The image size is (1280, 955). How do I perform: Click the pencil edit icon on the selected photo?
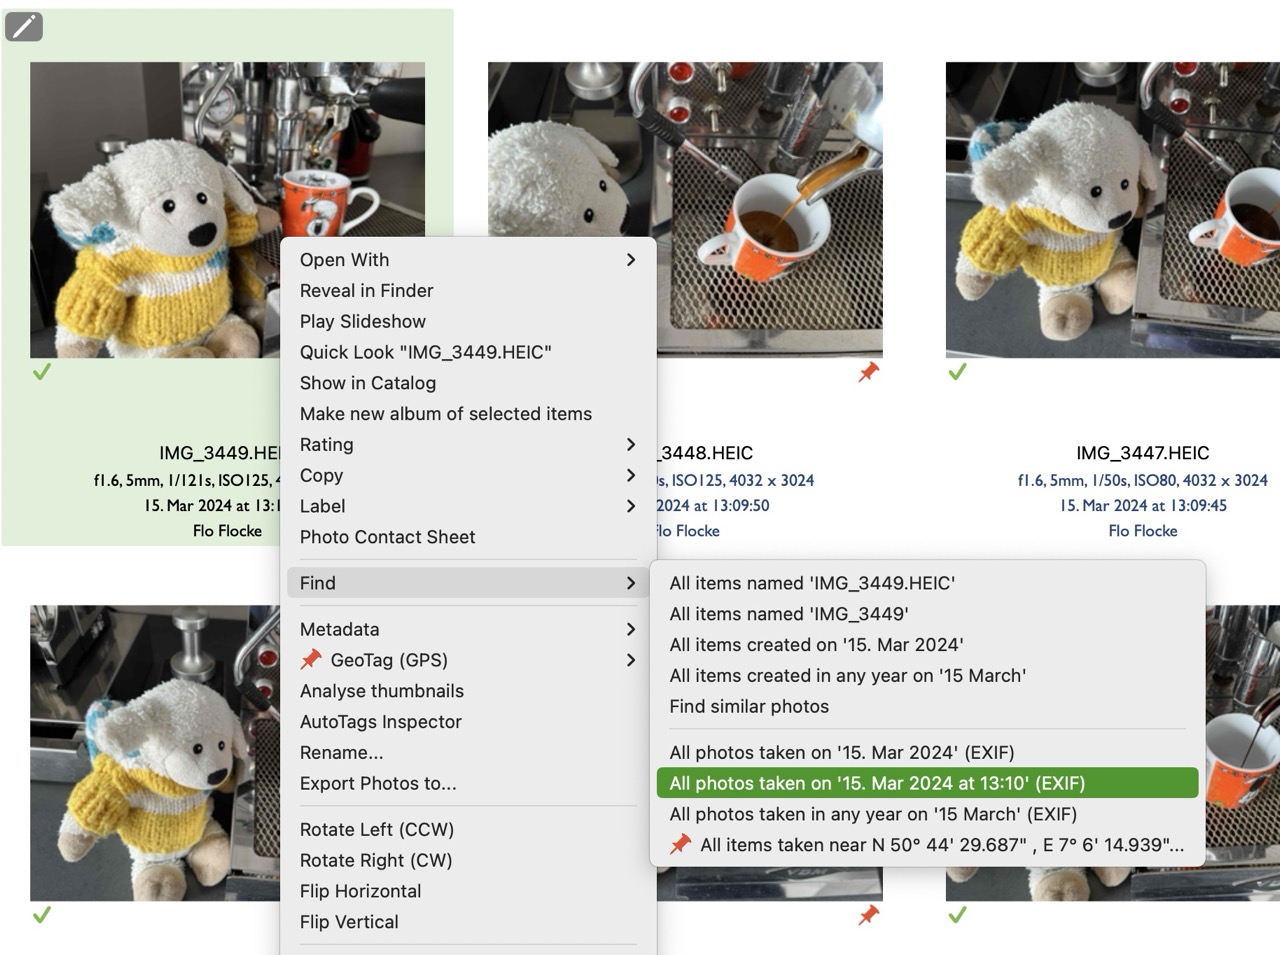(22, 26)
